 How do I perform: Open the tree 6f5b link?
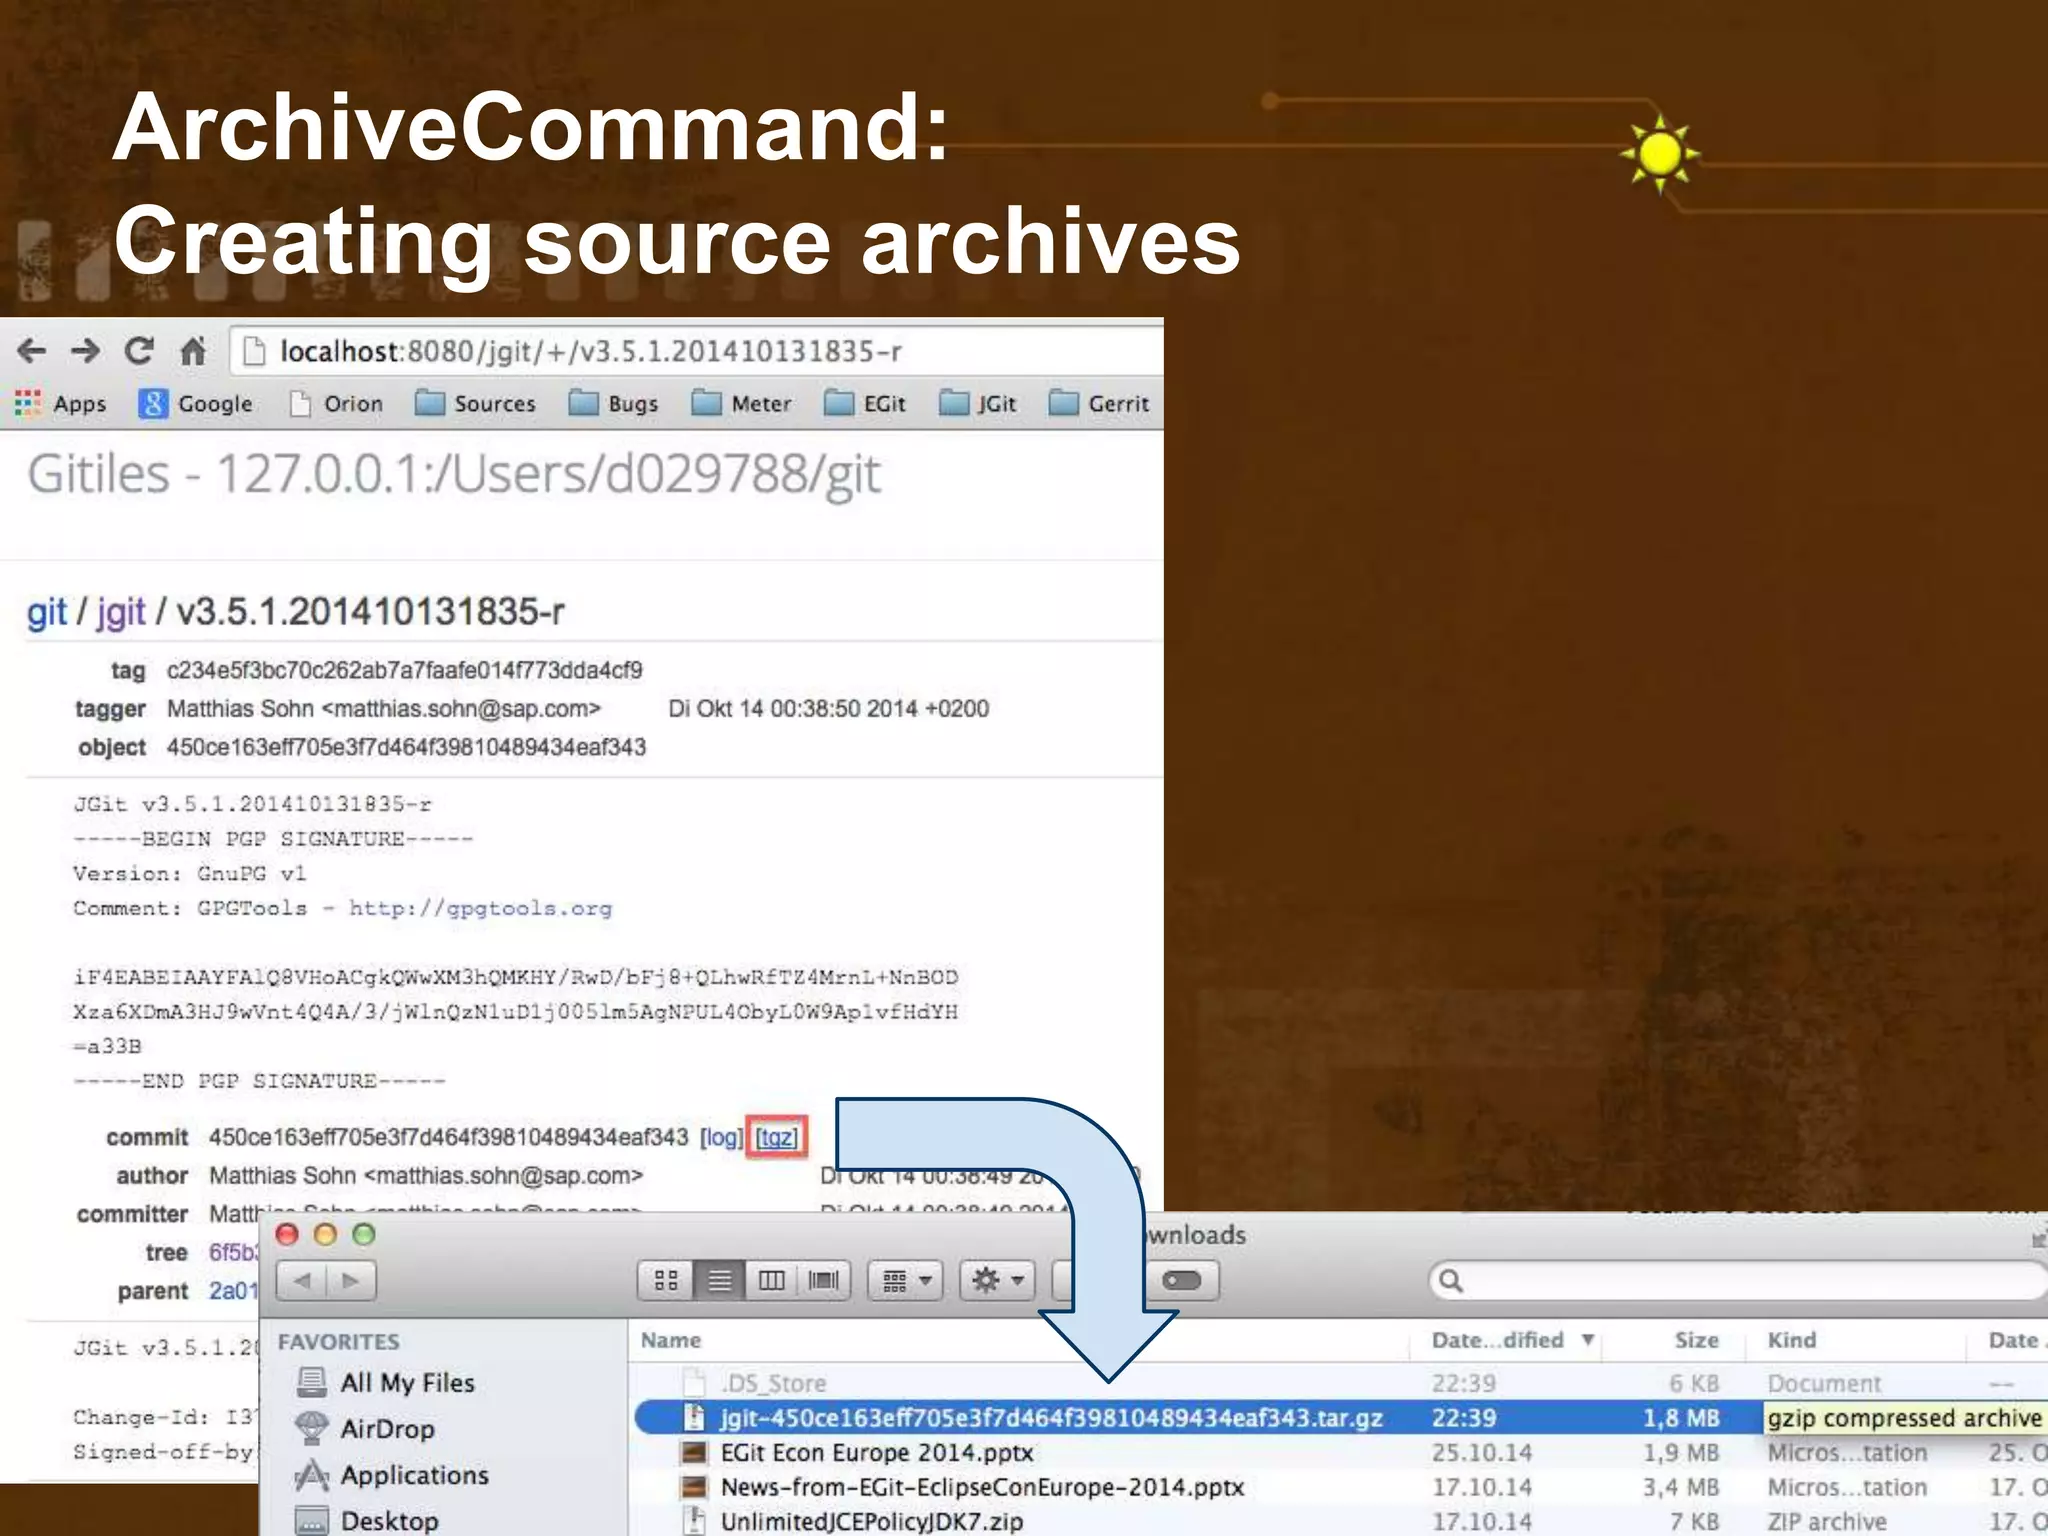[x=233, y=1252]
